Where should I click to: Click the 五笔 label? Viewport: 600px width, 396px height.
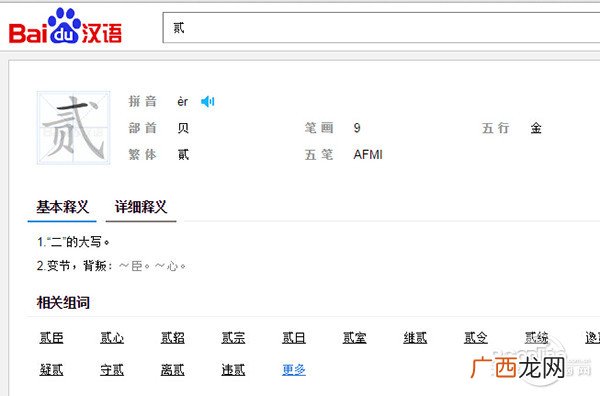point(319,155)
